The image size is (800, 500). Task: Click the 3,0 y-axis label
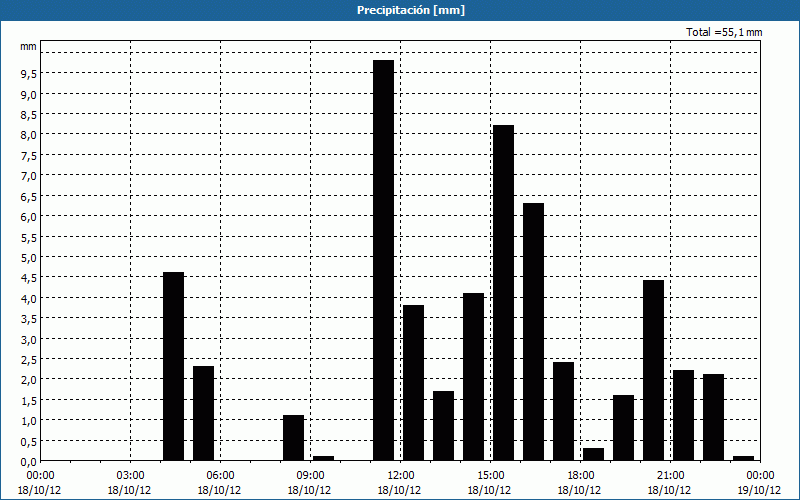(29, 339)
